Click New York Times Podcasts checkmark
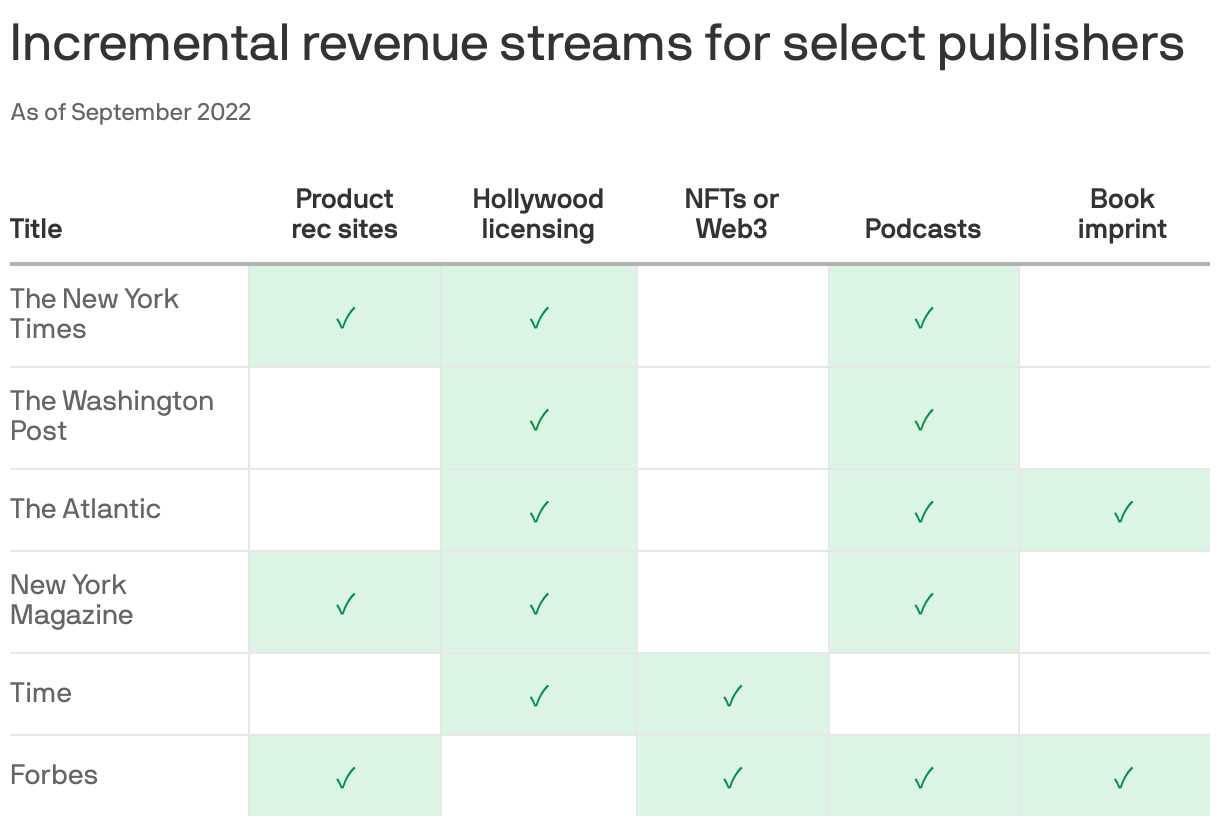1220x826 pixels. [x=924, y=319]
